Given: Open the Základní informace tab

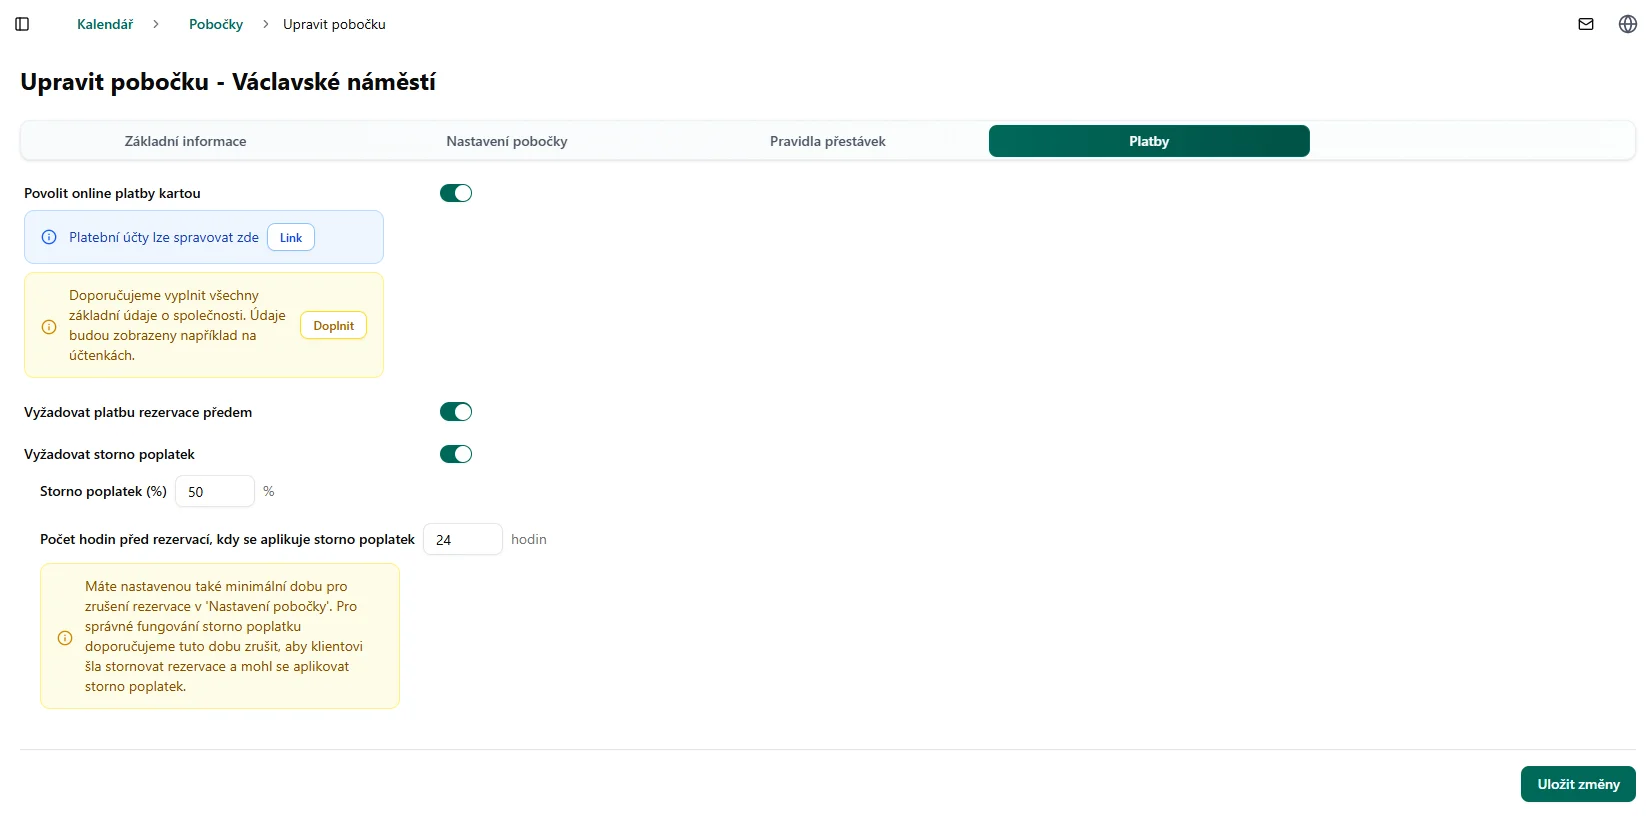Looking at the screenshot, I should coord(185,141).
